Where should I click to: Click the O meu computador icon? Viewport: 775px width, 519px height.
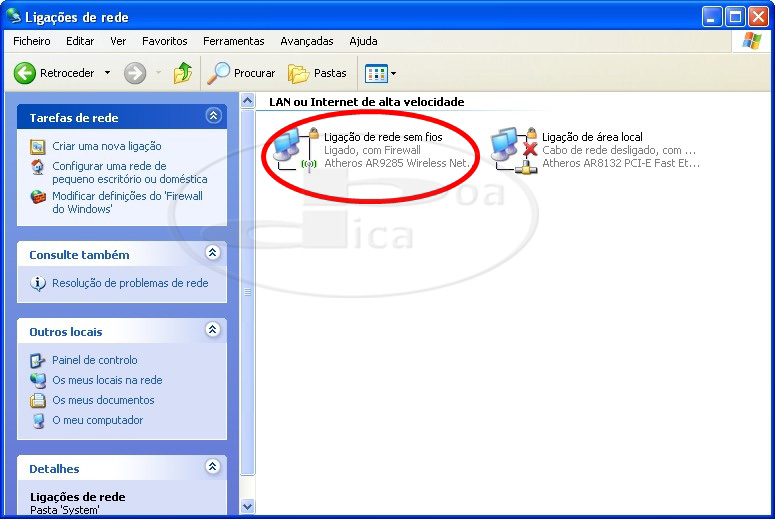[x=38, y=420]
